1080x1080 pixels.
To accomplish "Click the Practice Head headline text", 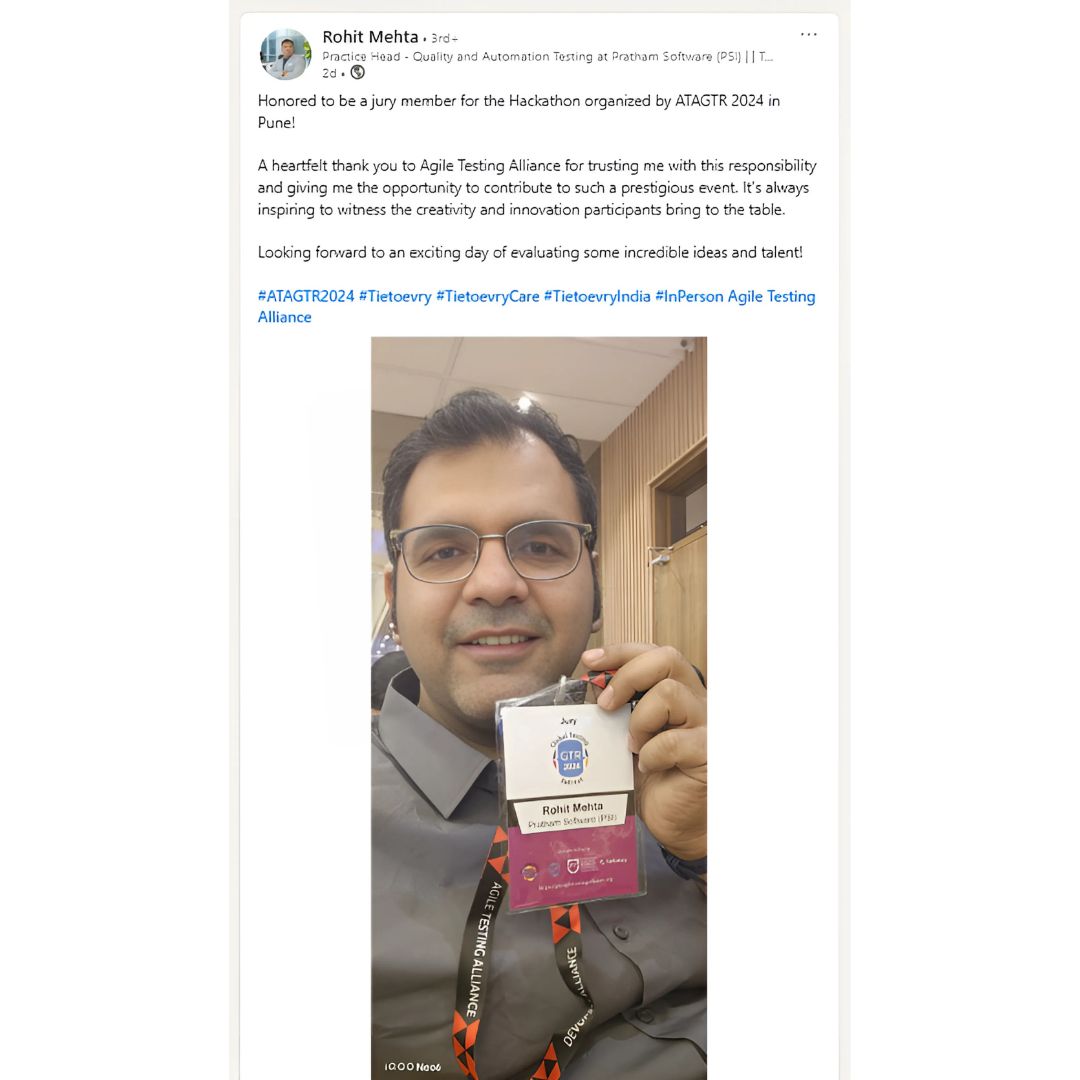I will pyautogui.click(x=548, y=56).
